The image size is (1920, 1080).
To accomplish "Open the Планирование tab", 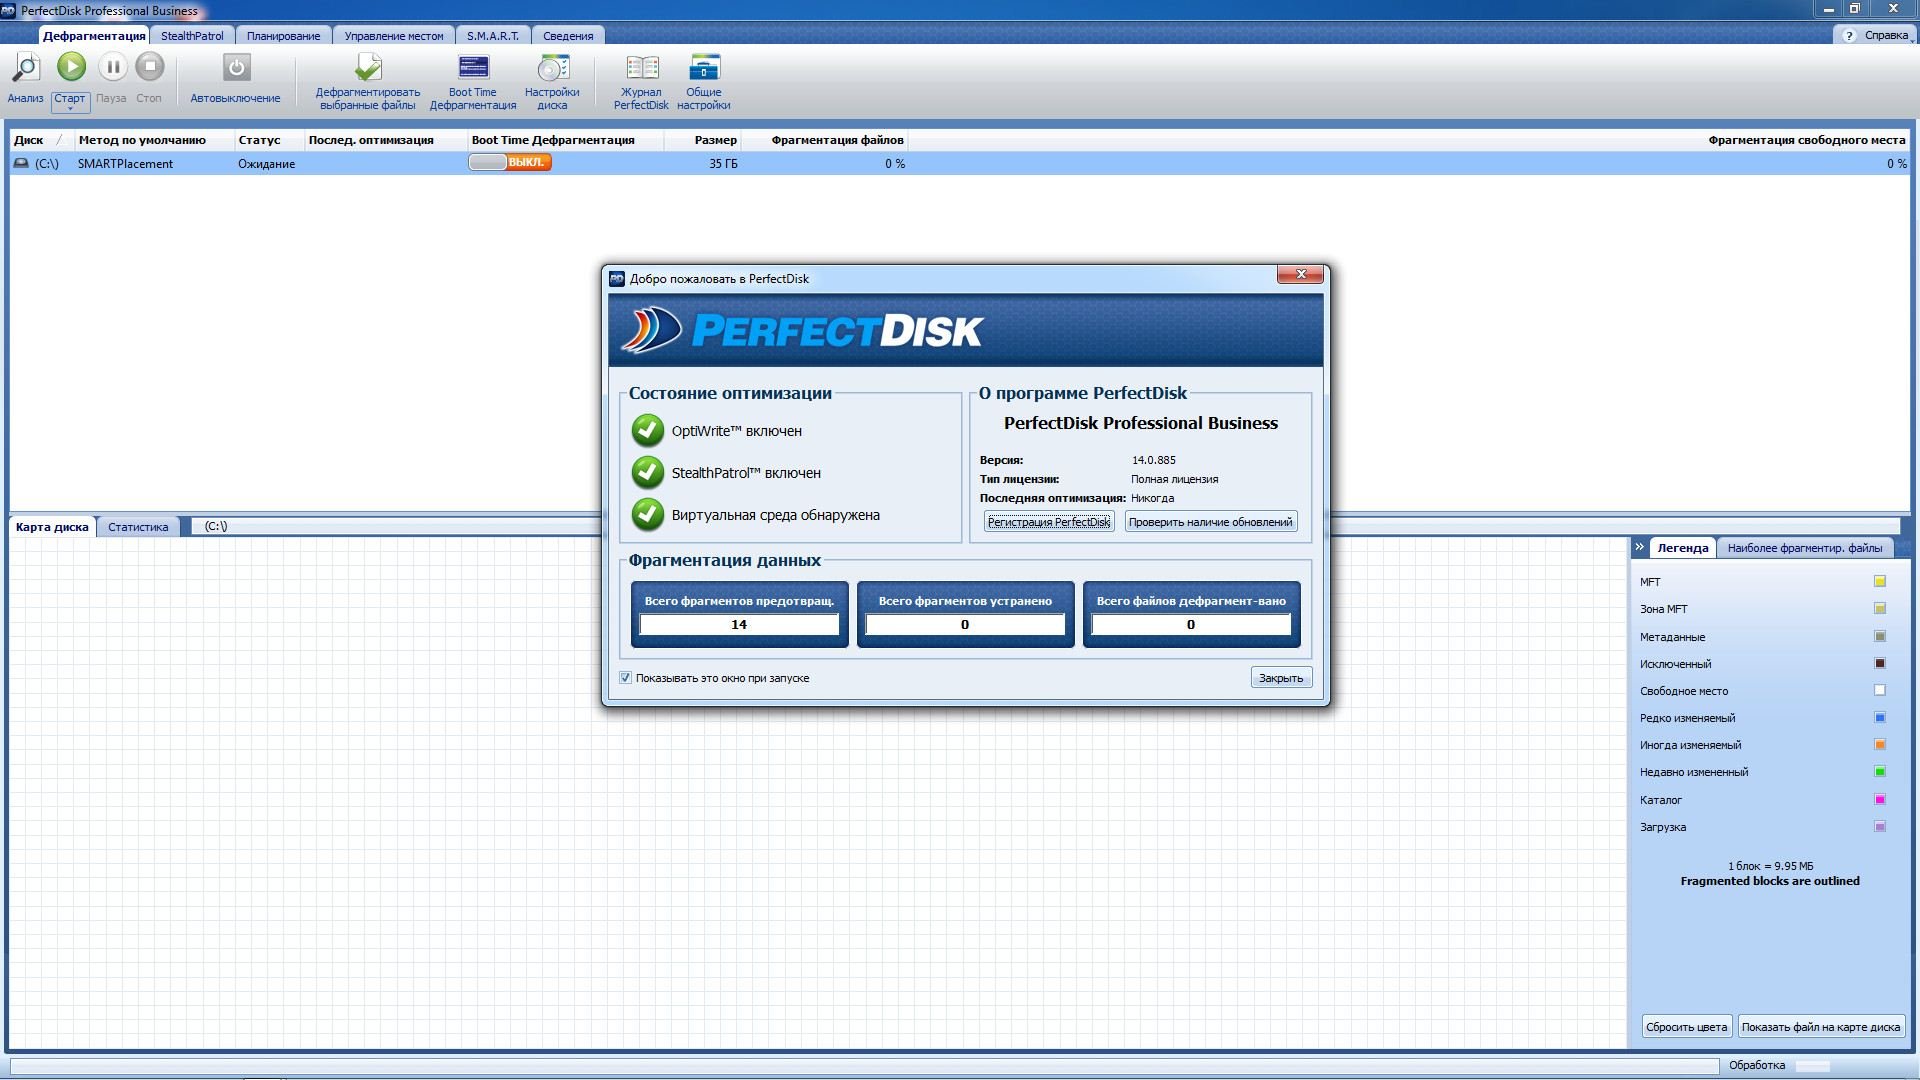I will pos(284,36).
